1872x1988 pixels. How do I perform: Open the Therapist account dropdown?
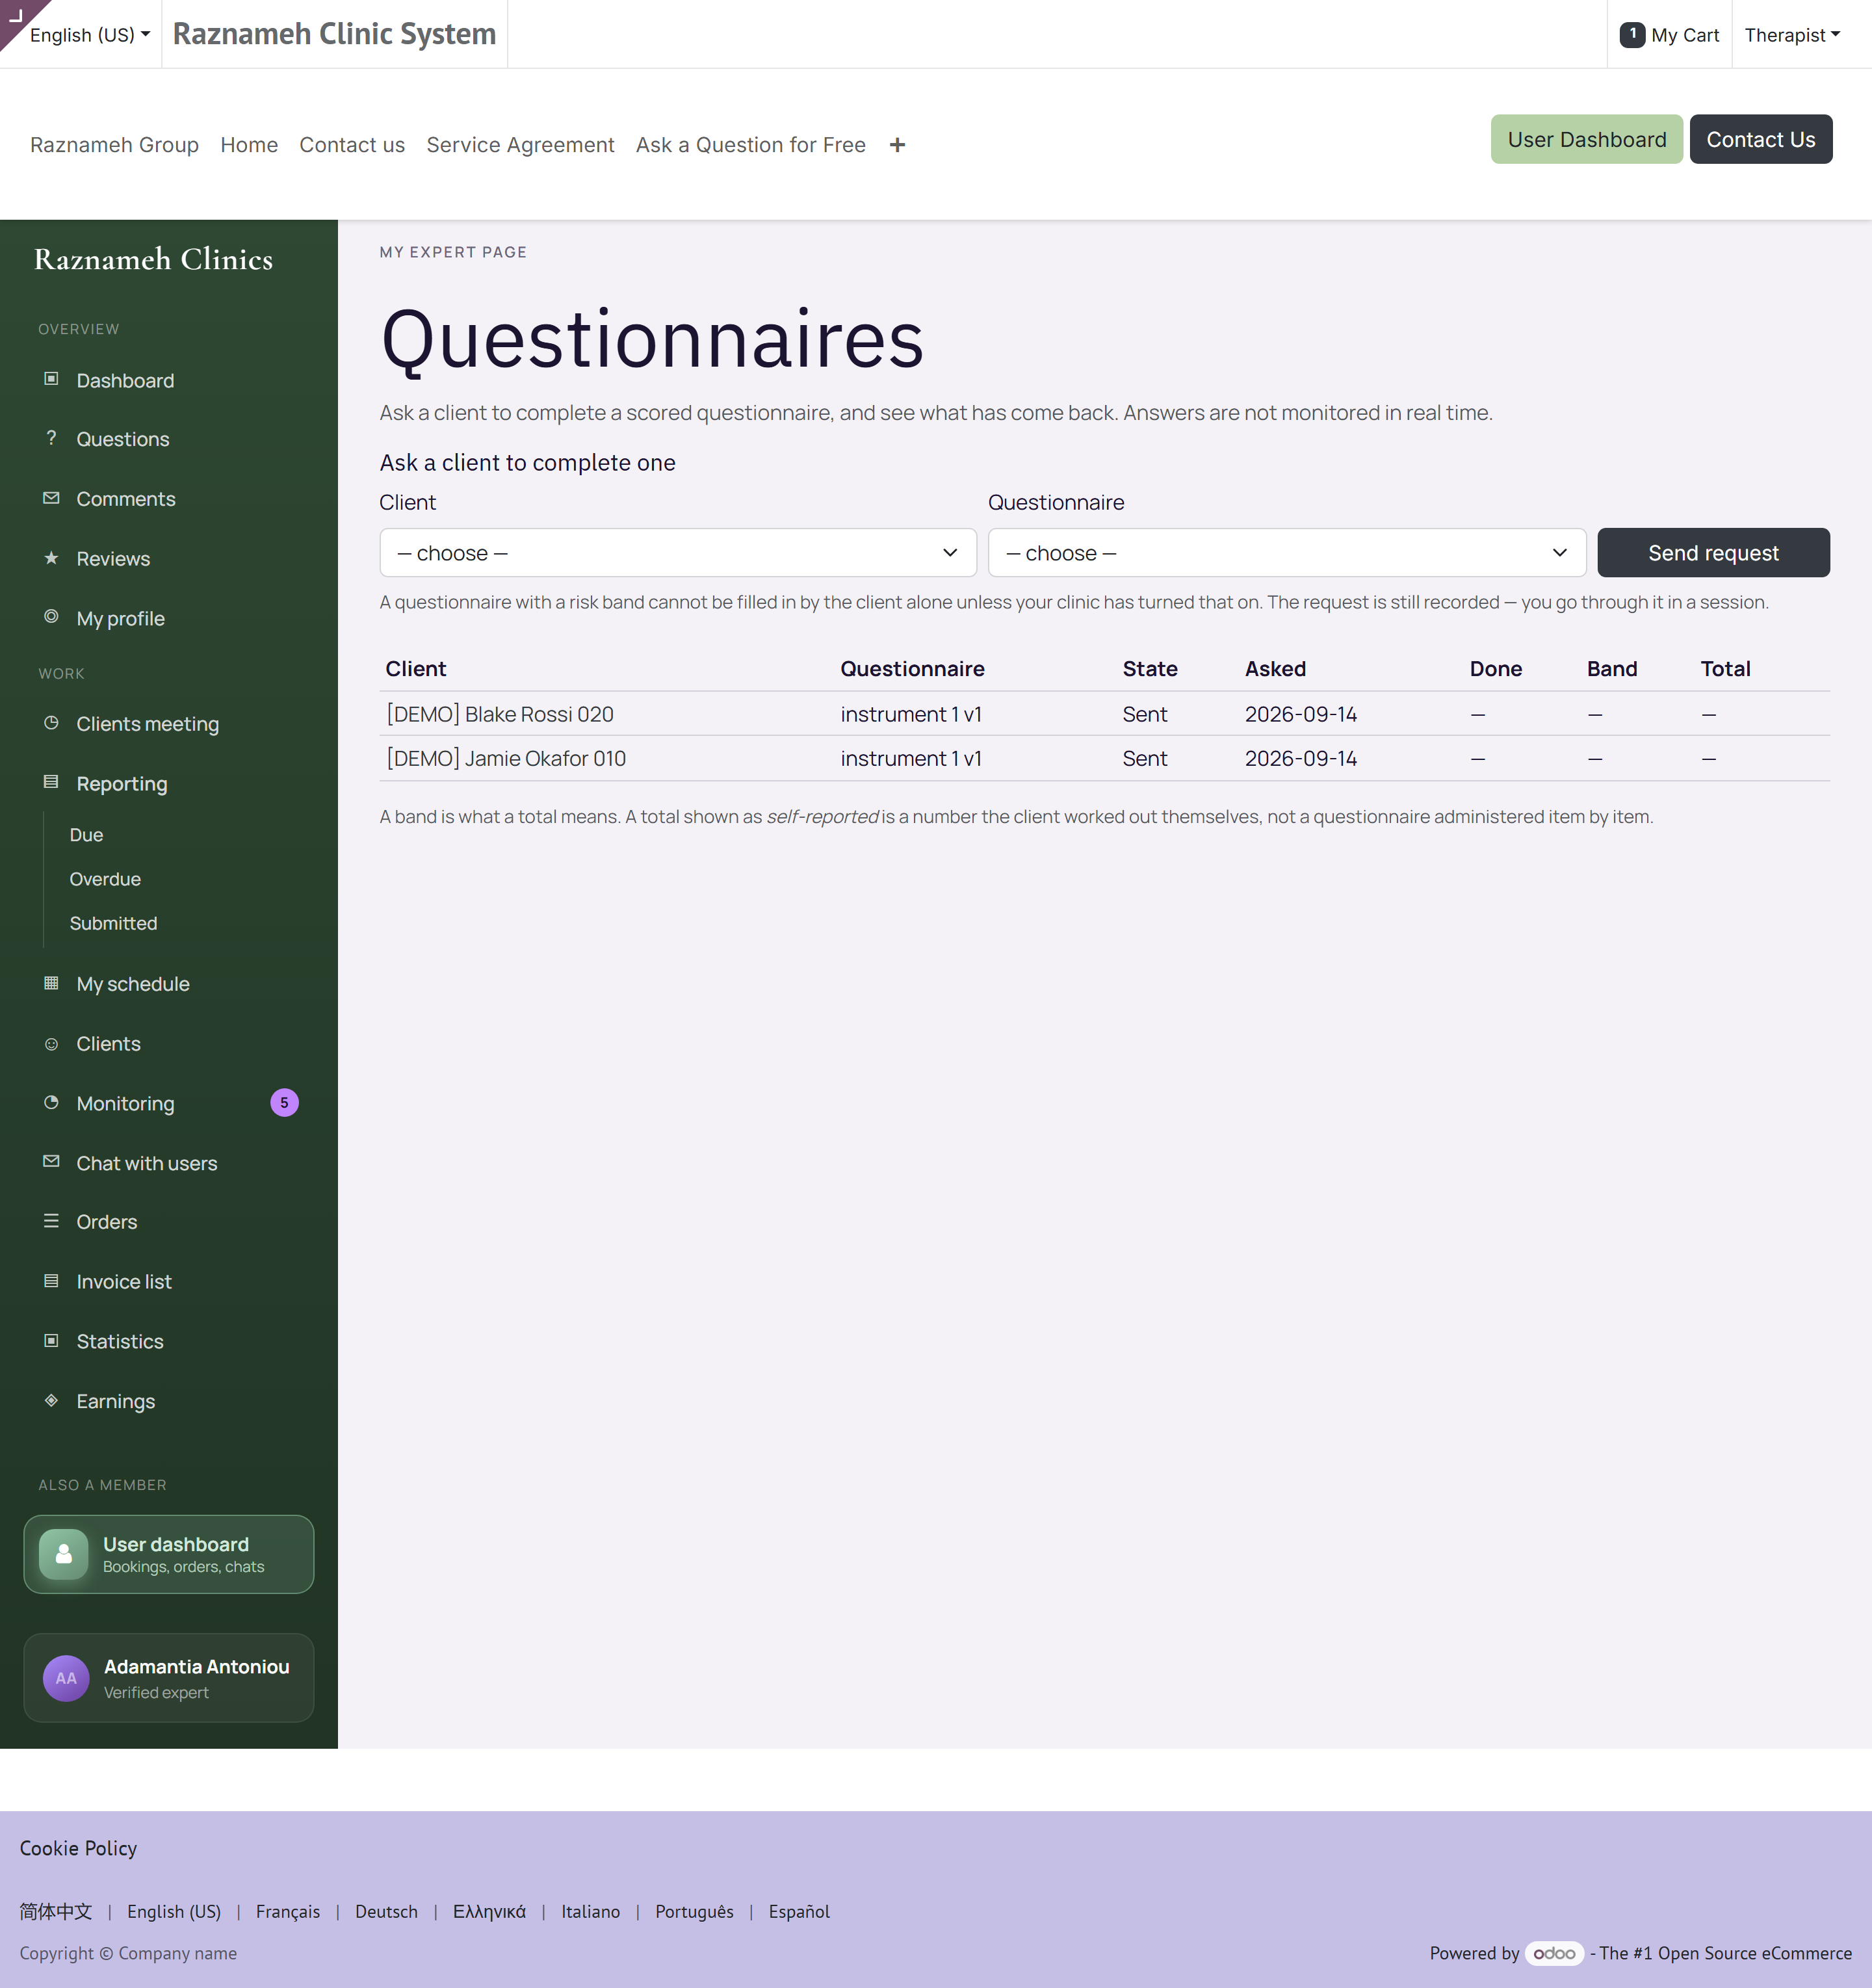(1792, 35)
